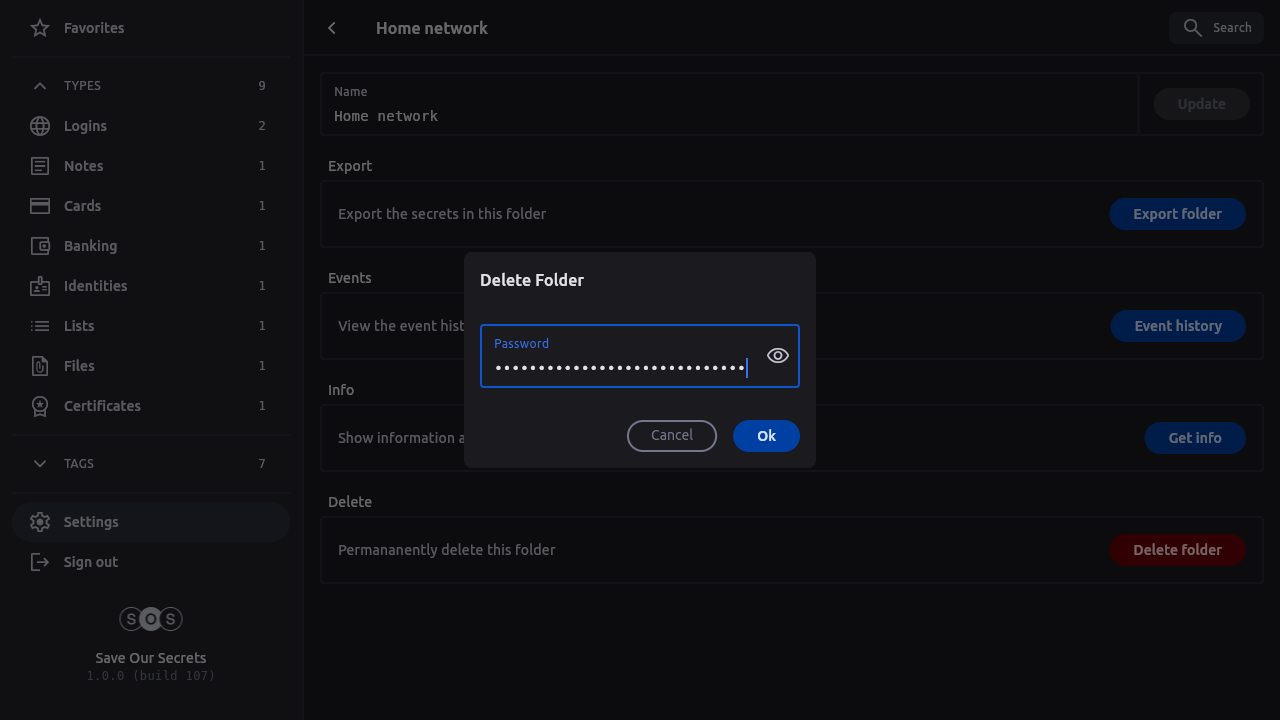The height and width of the screenshot is (720, 1280).
Task: Click the Favorites star icon
Action: [40, 28]
